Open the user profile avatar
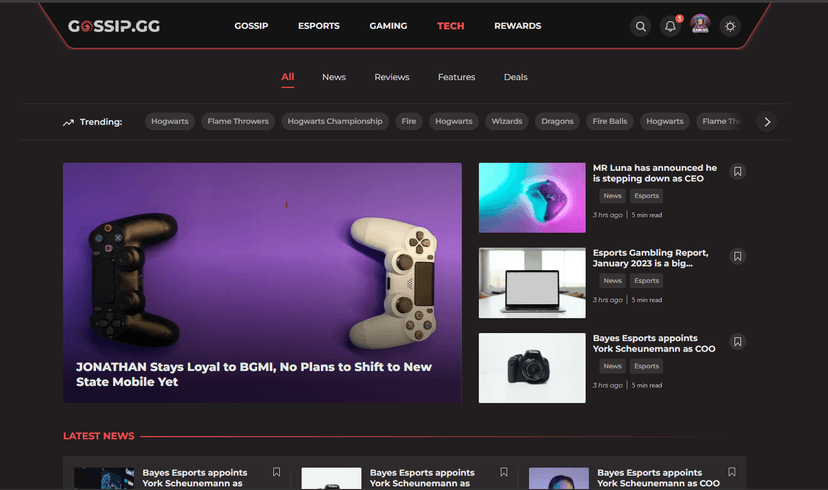This screenshot has height=490, width=828. (x=700, y=24)
